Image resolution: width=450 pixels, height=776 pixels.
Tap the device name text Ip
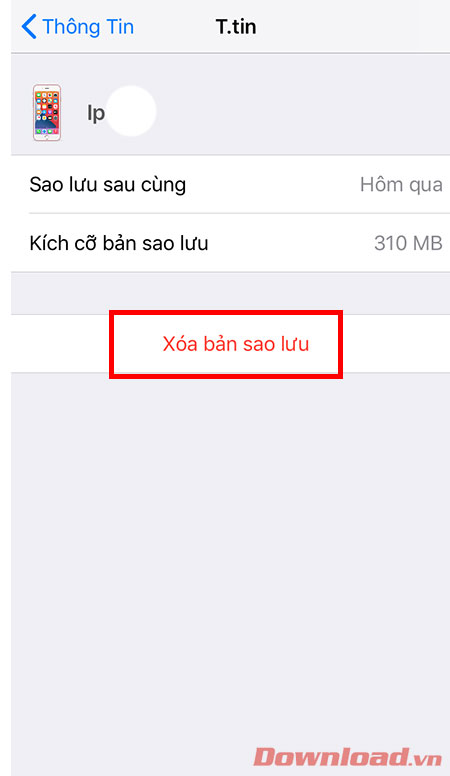96,113
